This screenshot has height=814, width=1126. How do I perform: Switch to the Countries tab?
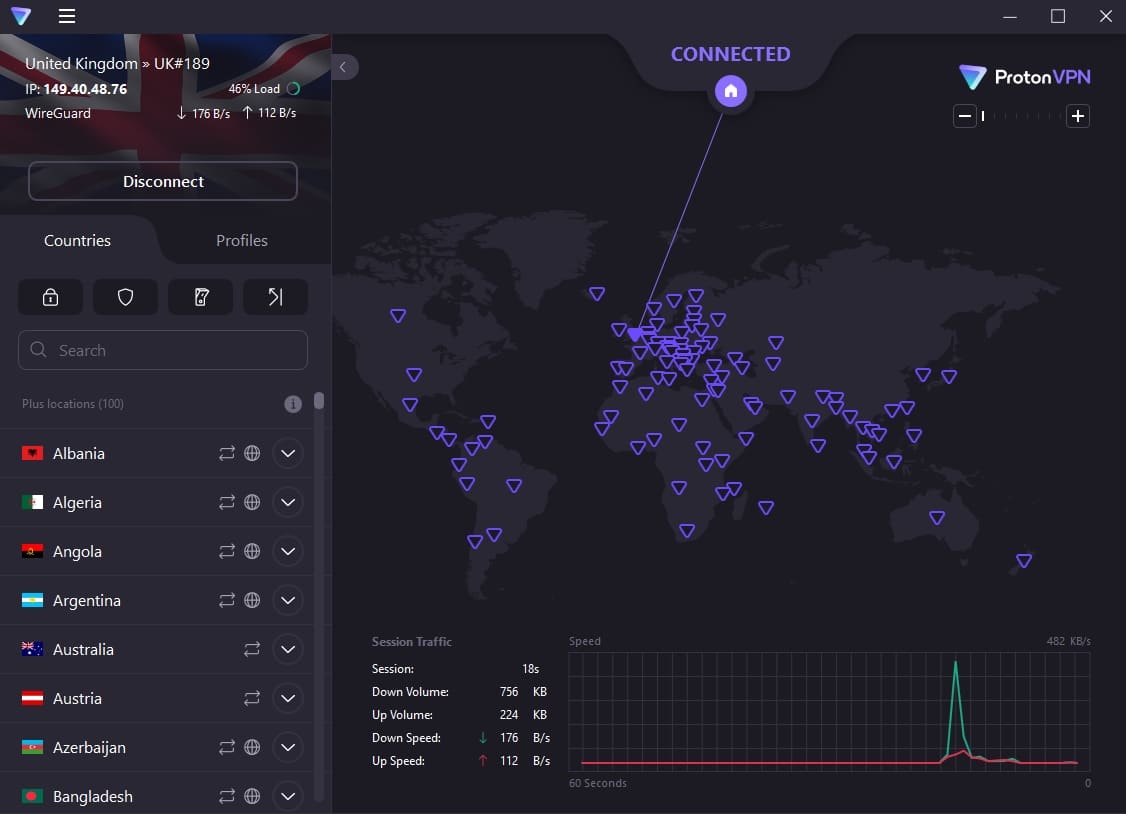coord(78,240)
